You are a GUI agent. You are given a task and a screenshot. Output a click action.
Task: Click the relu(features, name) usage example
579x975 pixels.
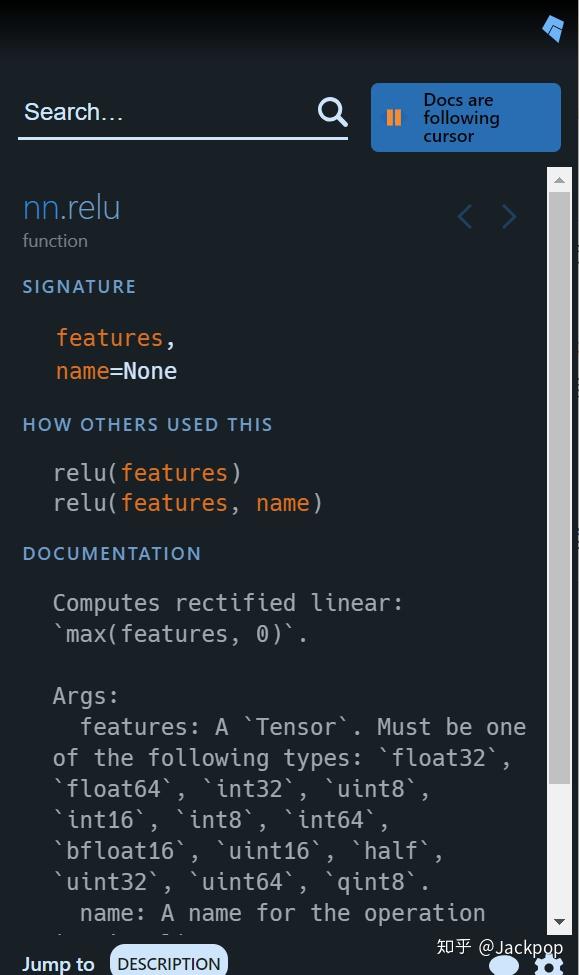point(188,502)
